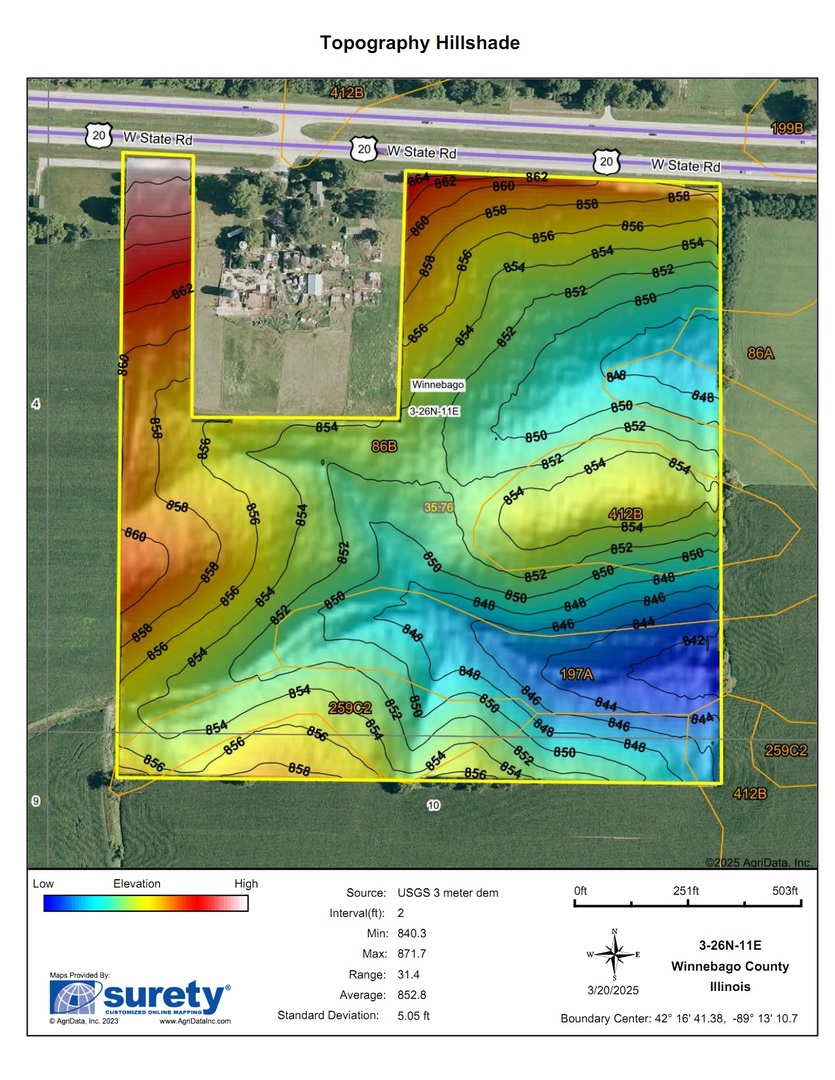835x1080 pixels.
Task: Click the red end of elevation color bar
Action: point(225,903)
